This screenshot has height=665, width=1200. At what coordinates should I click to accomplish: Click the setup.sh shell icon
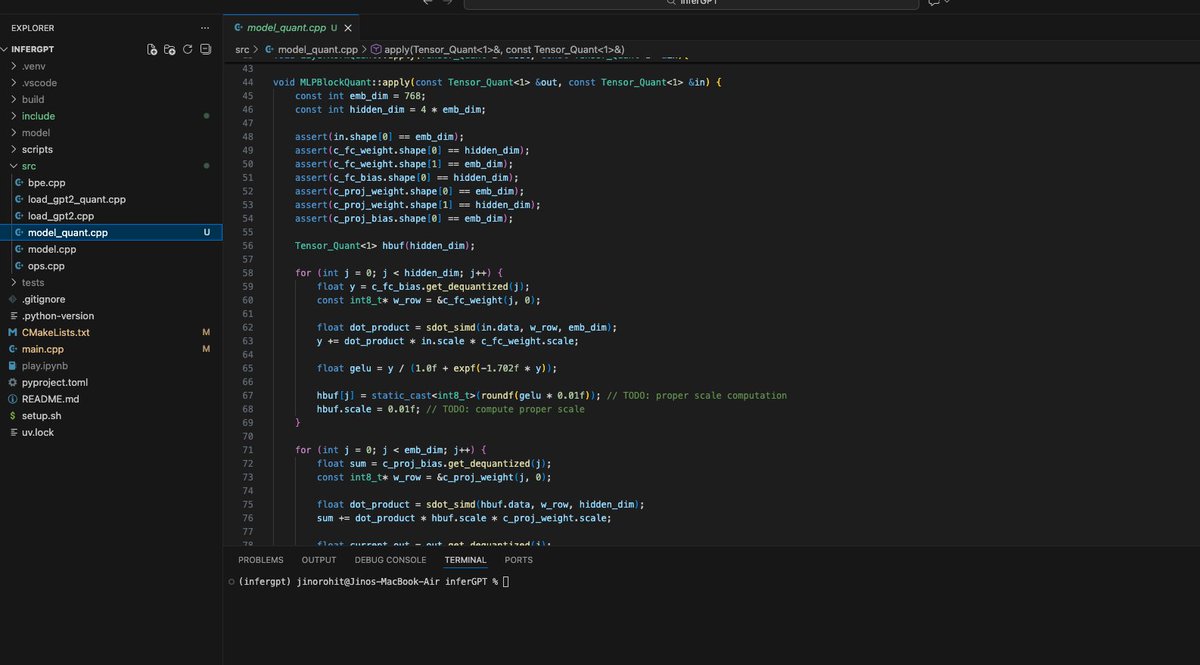coord(12,415)
